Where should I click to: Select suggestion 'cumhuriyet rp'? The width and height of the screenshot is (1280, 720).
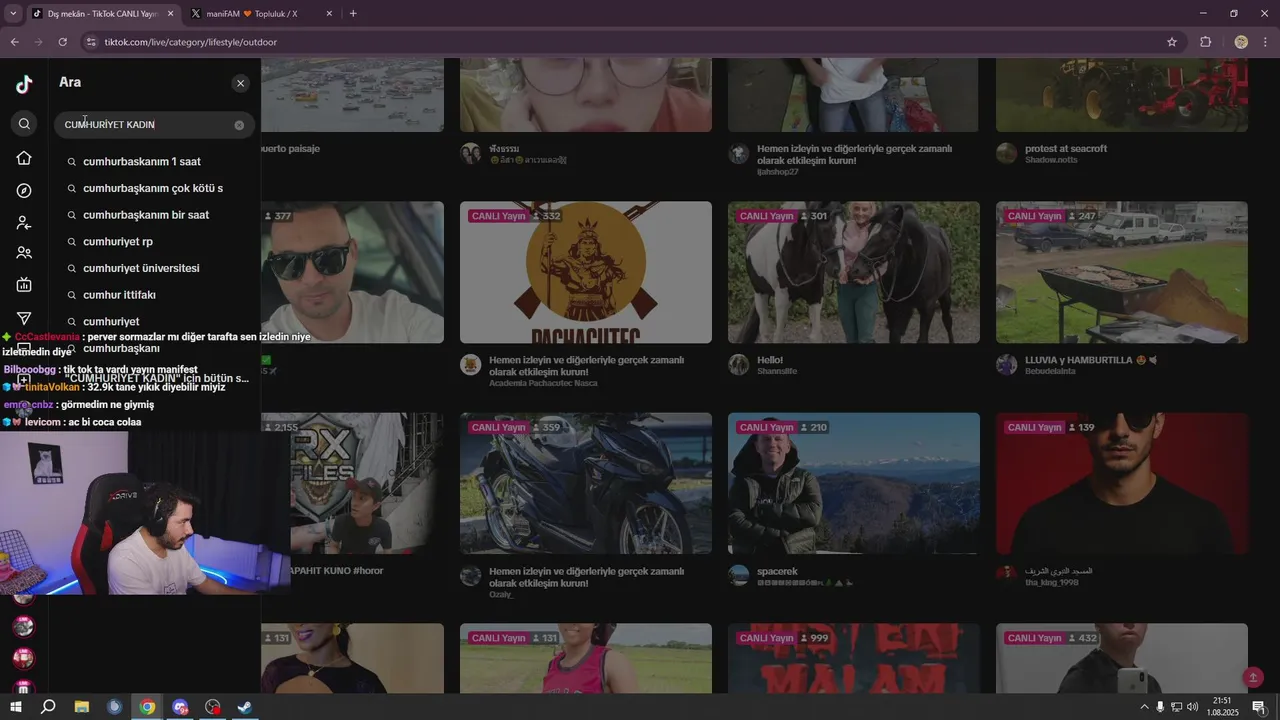[155, 242]
